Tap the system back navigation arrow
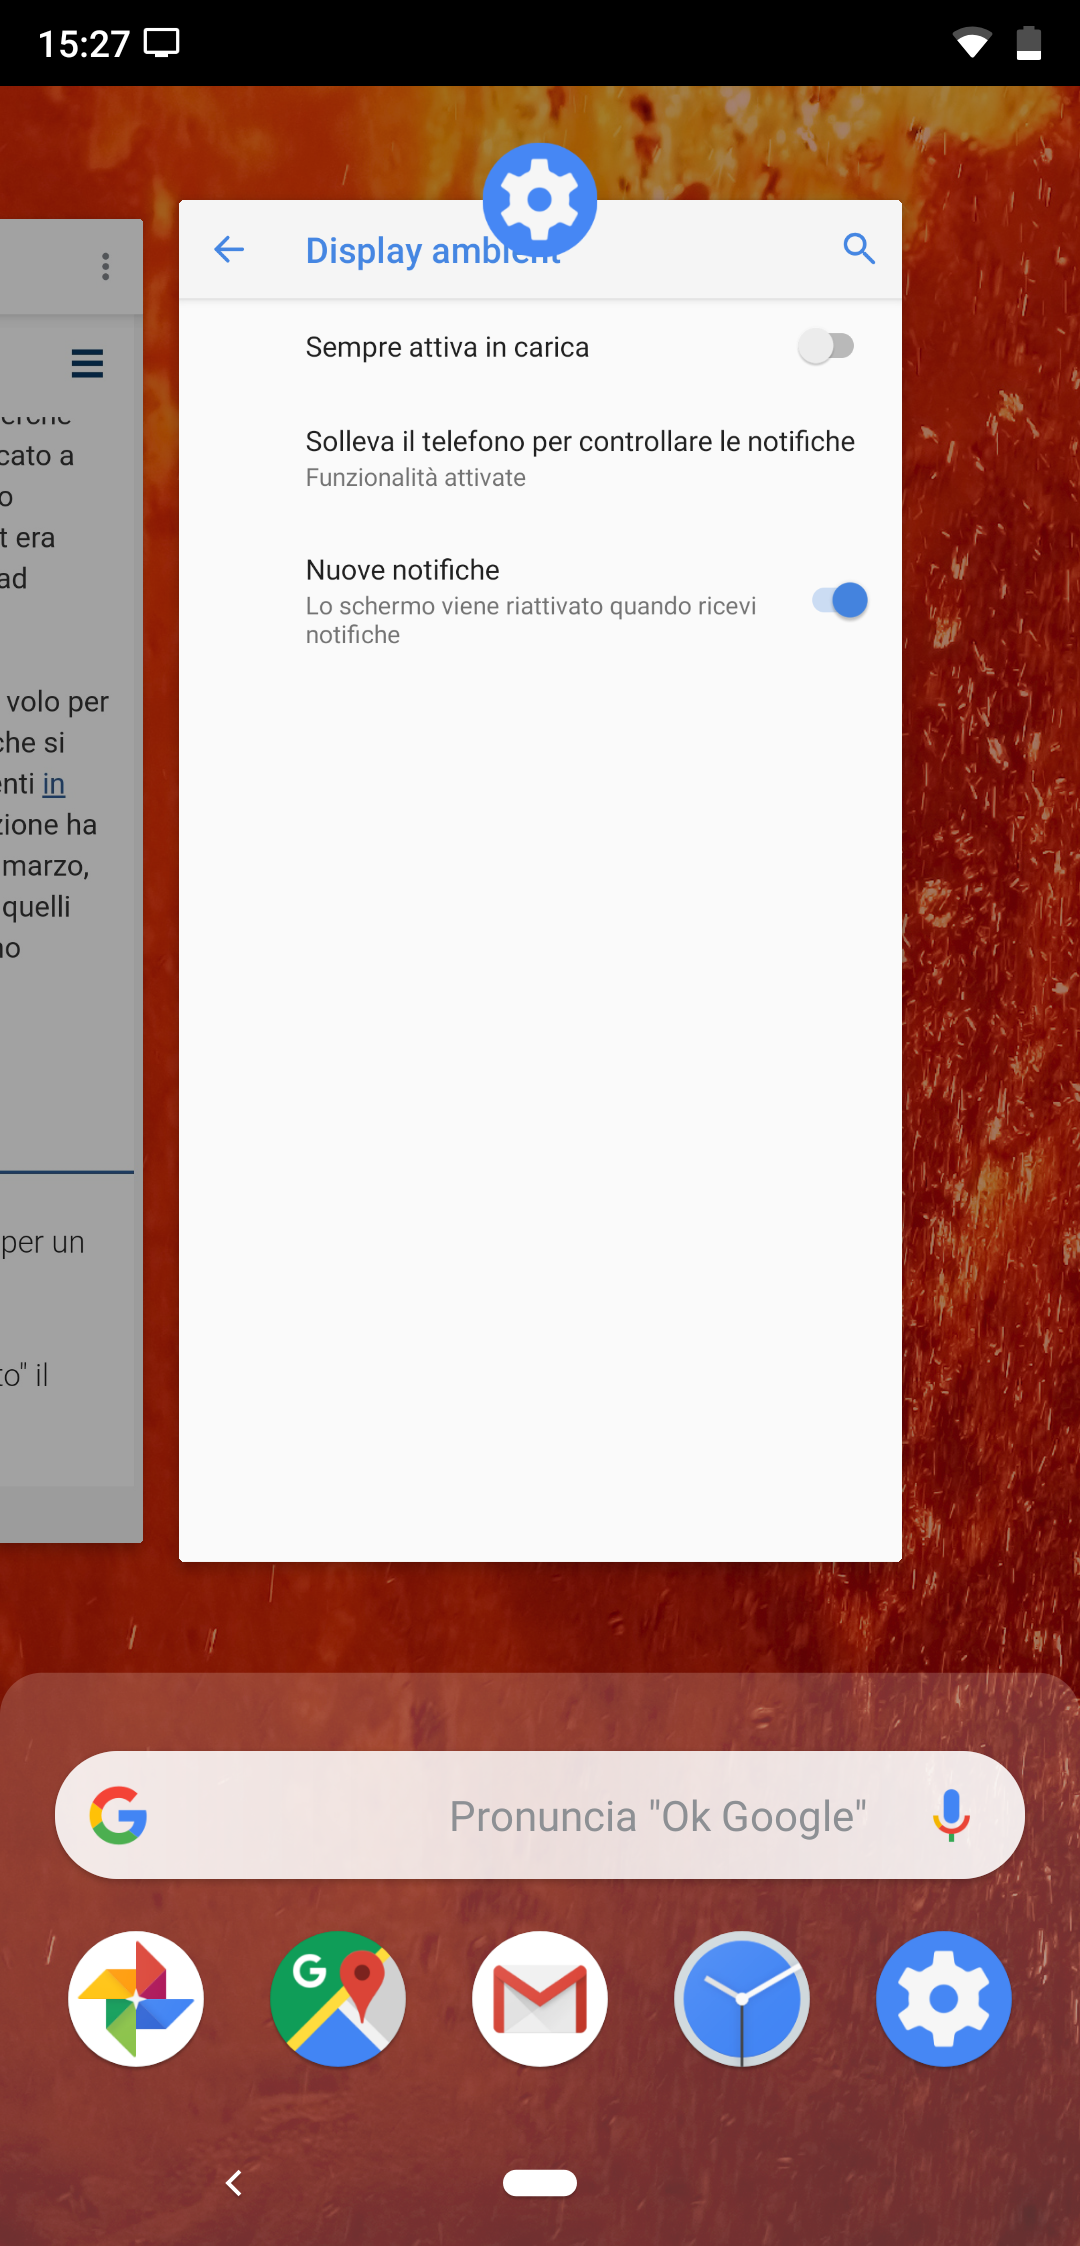Viewport: 1080px width, 2246px height. tap(234, 2183)
